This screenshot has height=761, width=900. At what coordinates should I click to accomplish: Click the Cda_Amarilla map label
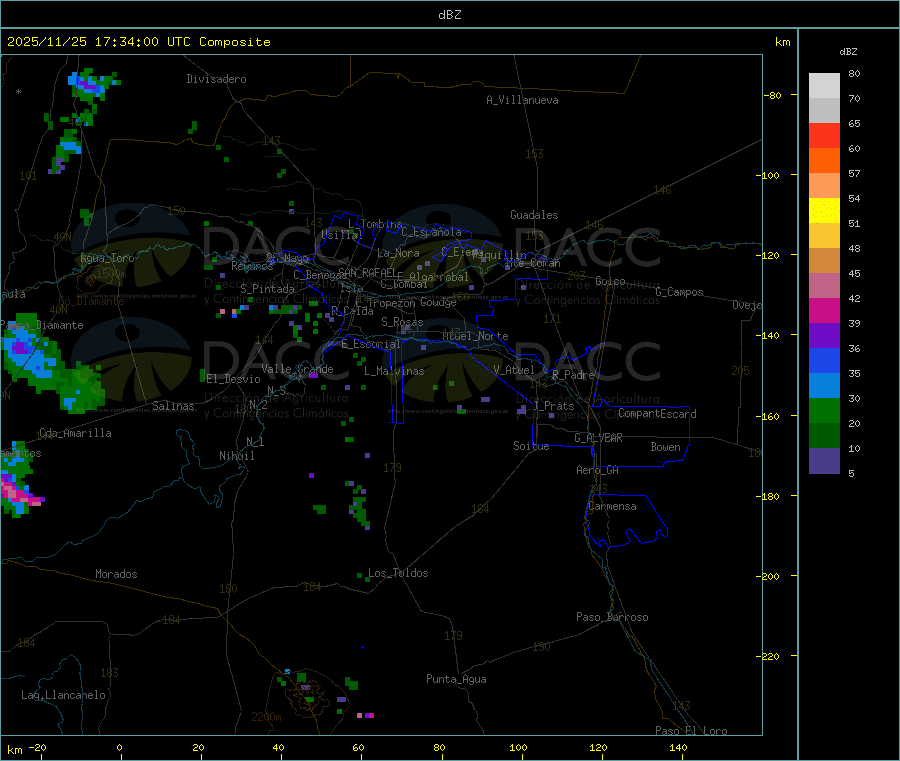coord(75,433)
